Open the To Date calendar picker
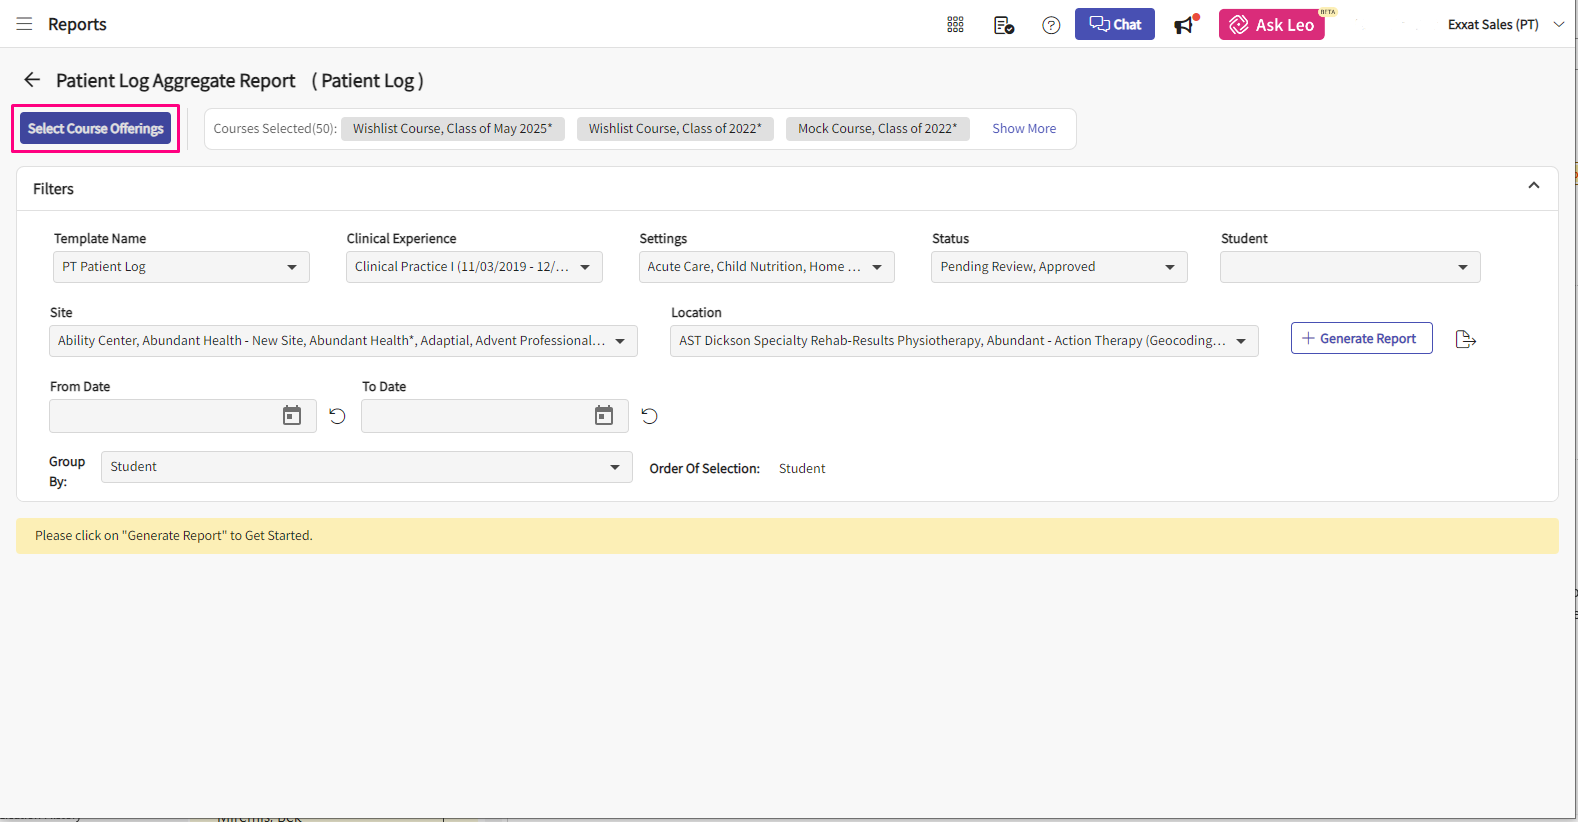Screen dimensions: 1578x822 tap(604, 416)
